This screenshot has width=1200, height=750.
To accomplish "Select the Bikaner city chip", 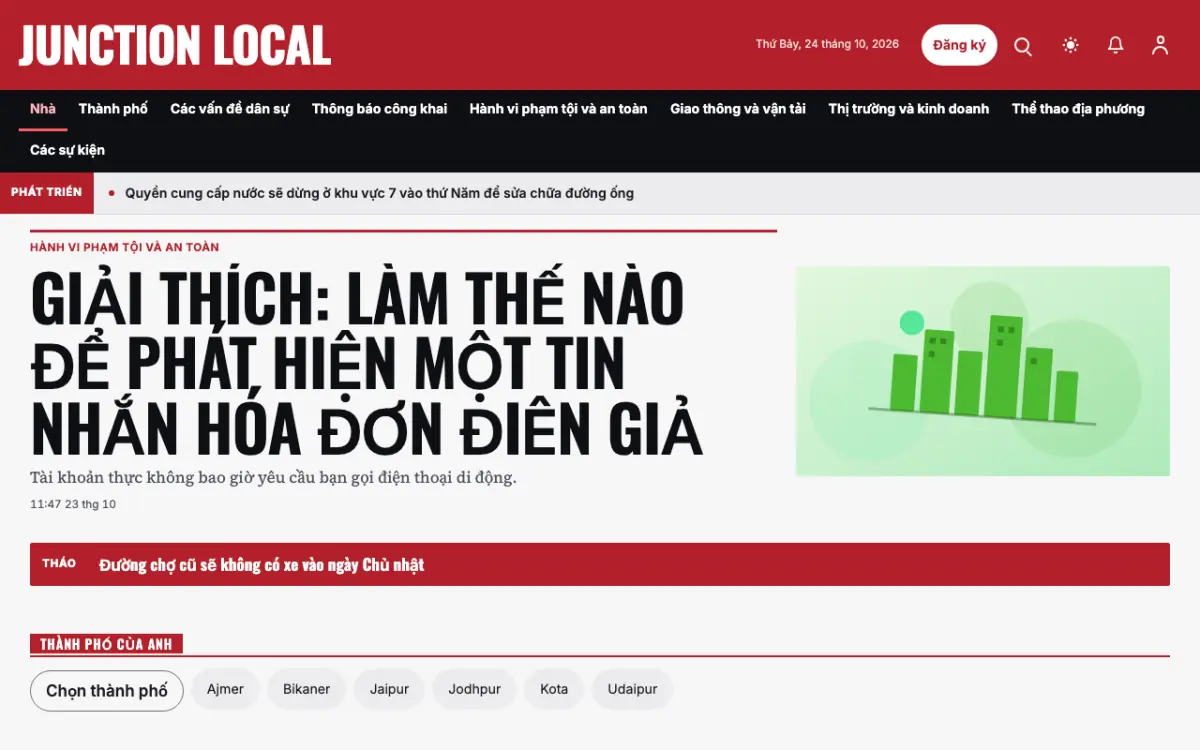I will (306, 690).
